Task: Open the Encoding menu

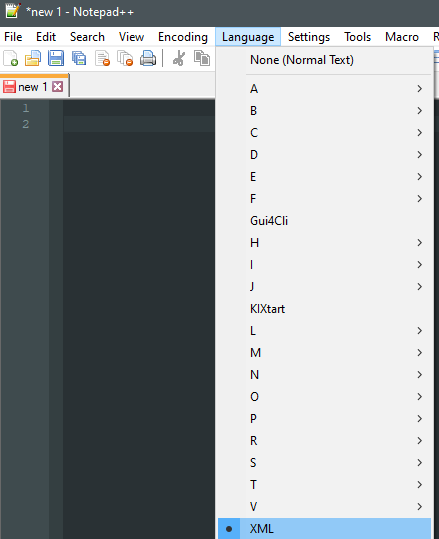Action: coord(183,37)
